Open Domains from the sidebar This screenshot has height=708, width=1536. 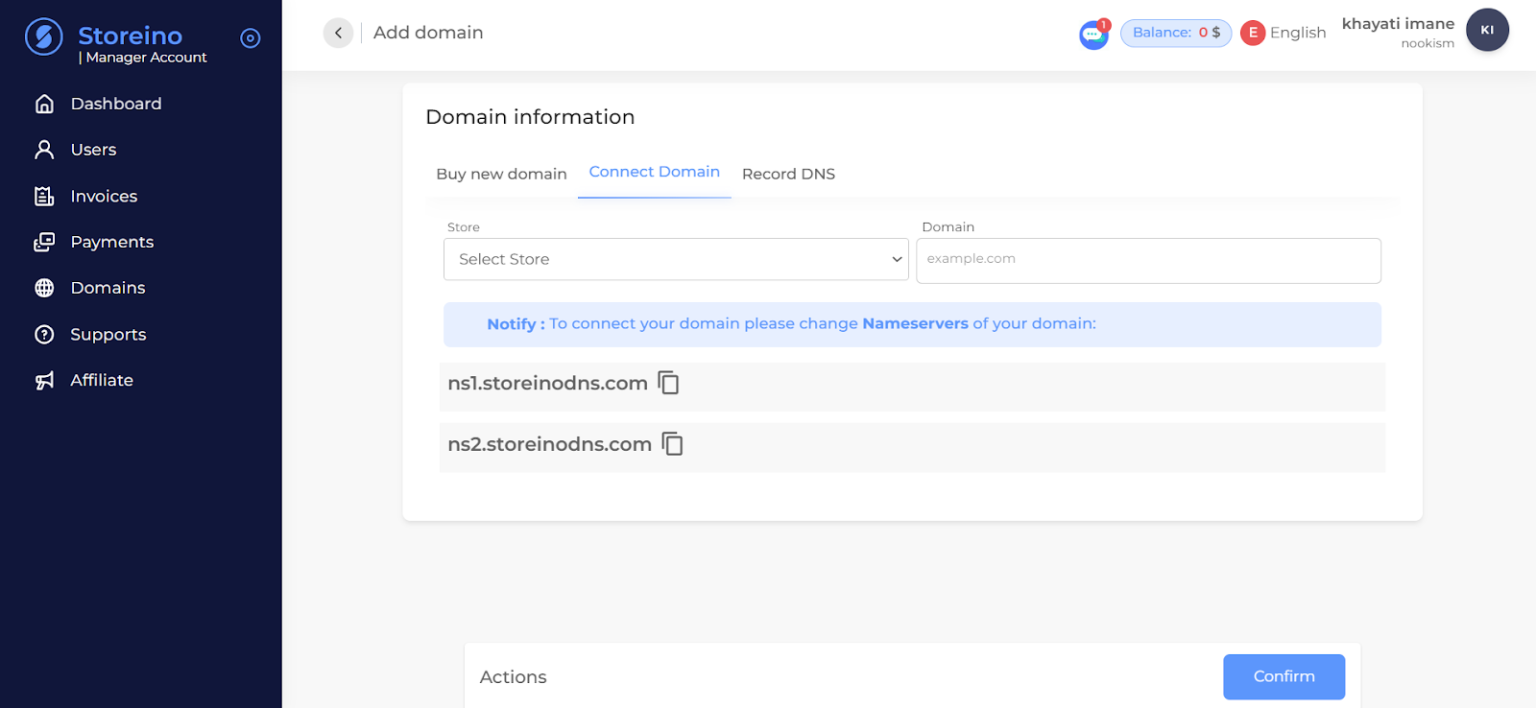(x=108, y=288)
